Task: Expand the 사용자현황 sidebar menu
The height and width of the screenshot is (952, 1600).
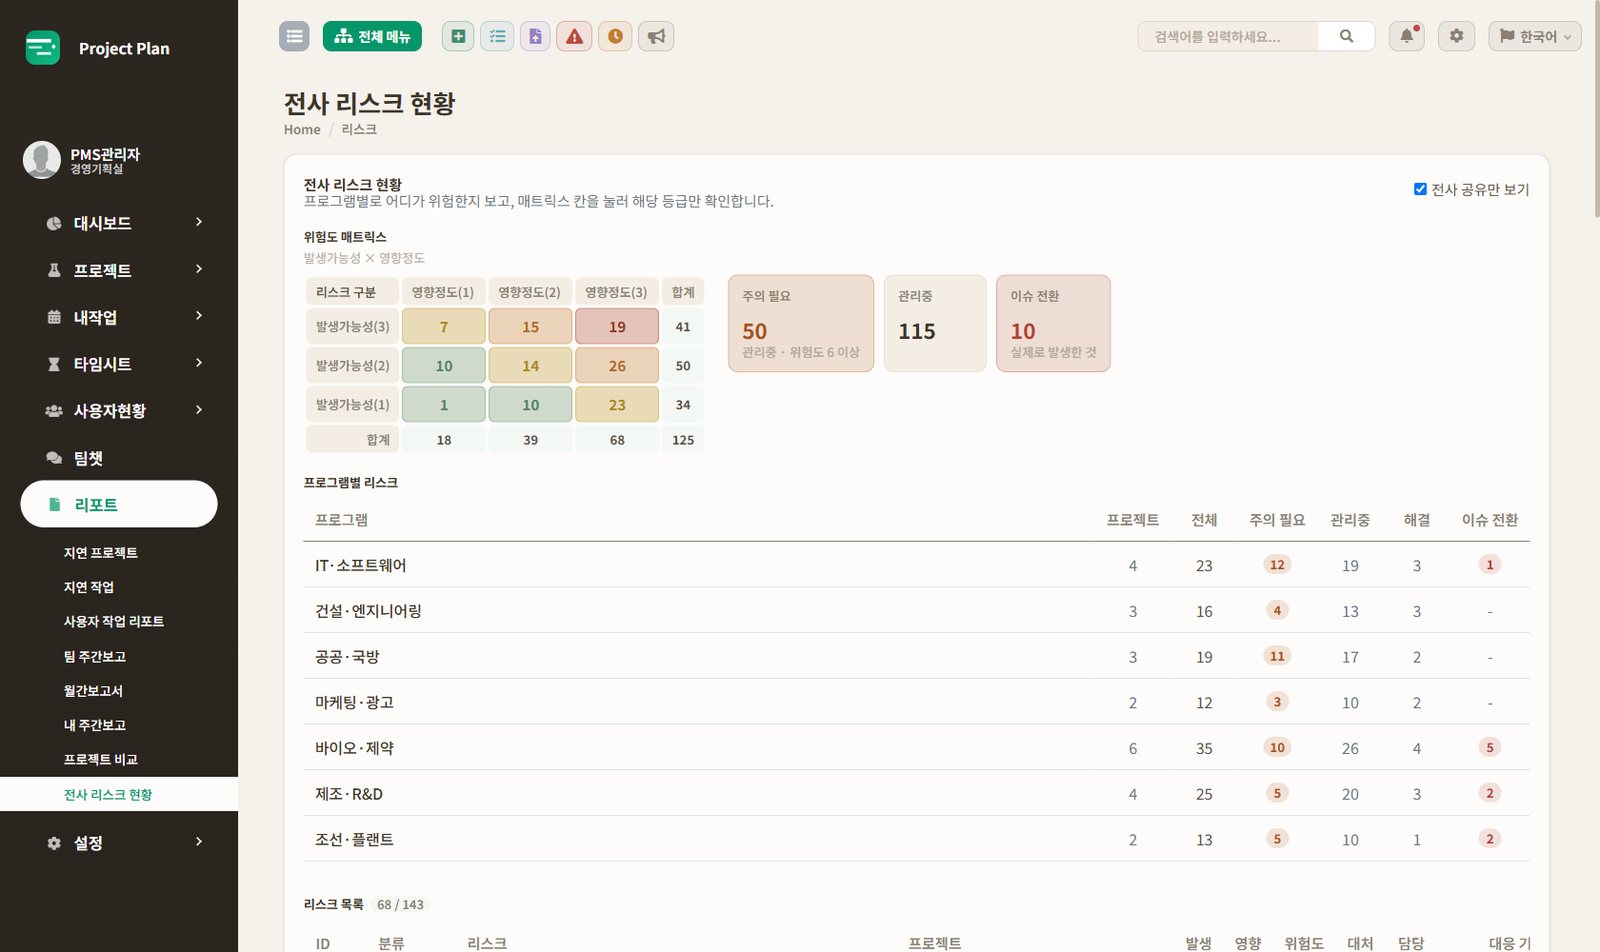Action: (x=119, y=411)
